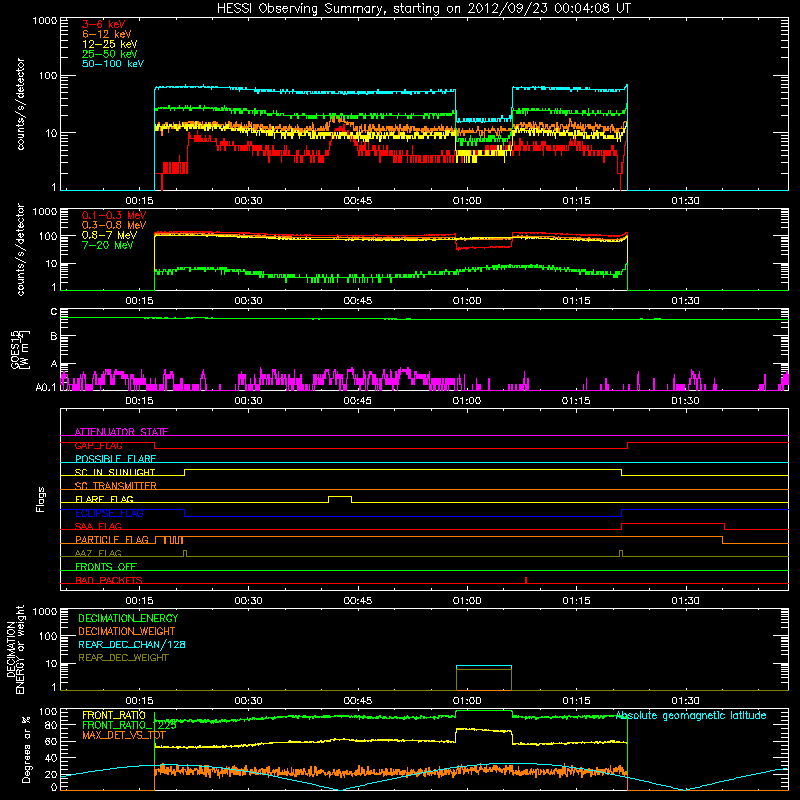This screenshot has height=800, width=800.
Task: Click the GOES15 axis title
Action: point(19,350)
